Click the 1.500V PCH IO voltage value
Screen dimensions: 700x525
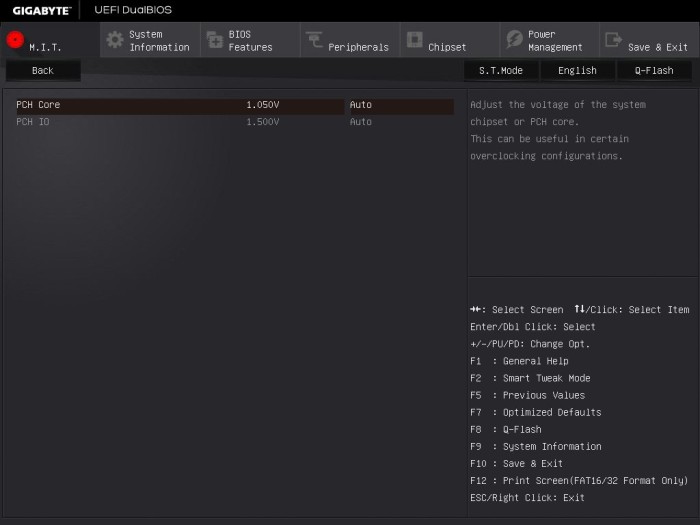262,122
